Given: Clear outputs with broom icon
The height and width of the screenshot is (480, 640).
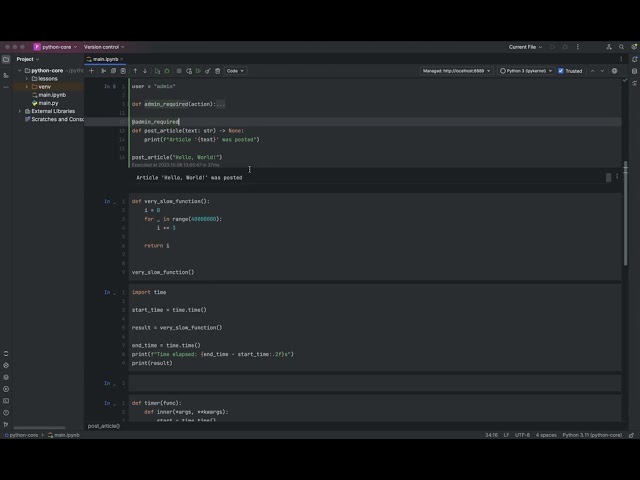Looking at the screenshot, I should [208, 71].
